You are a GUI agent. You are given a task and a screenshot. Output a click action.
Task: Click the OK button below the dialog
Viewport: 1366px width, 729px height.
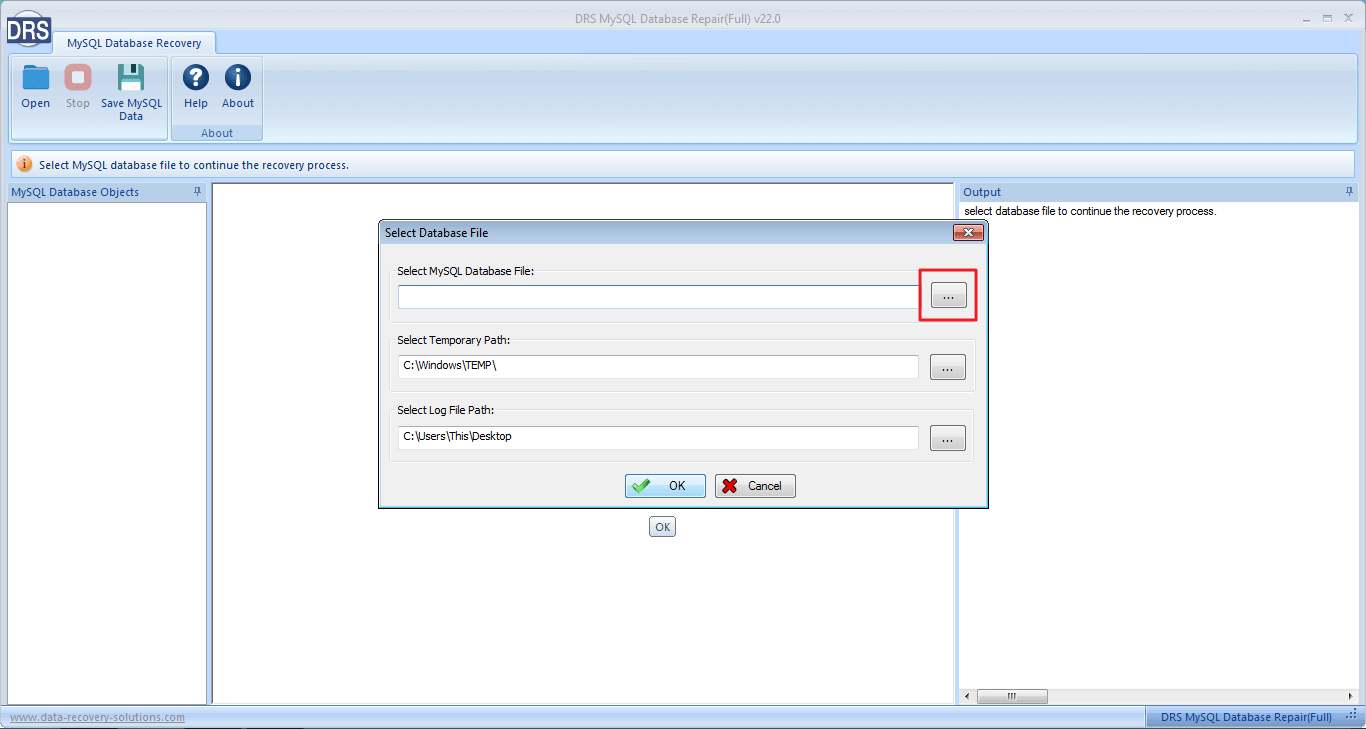[662, 527]
